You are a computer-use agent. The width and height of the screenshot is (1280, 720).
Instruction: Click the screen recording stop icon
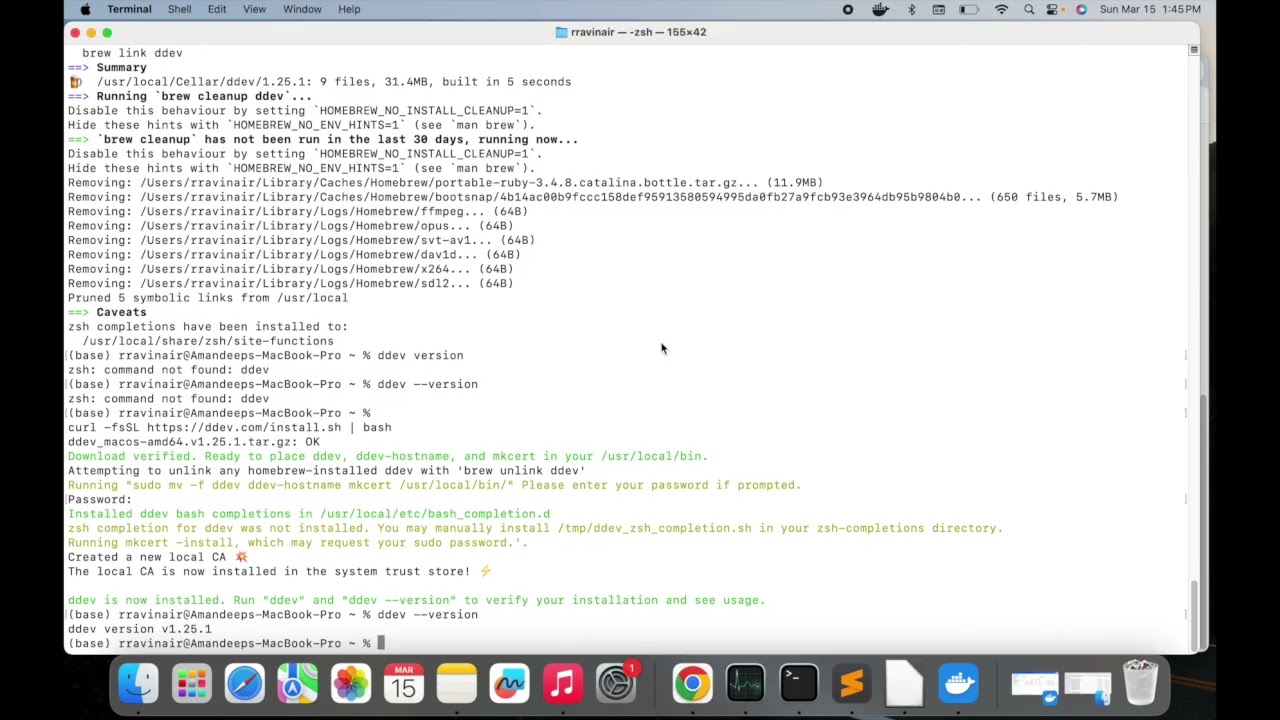(848, 9)
